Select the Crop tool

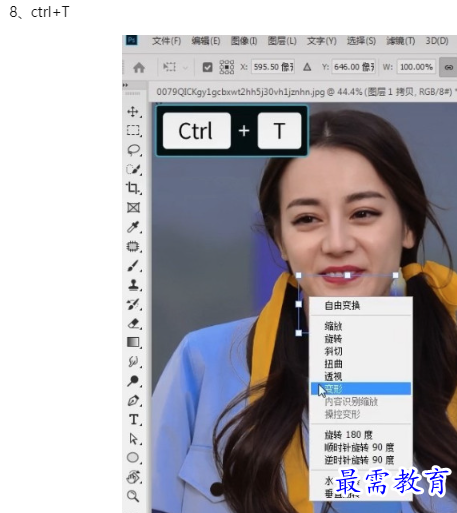(x=133, y=188)
